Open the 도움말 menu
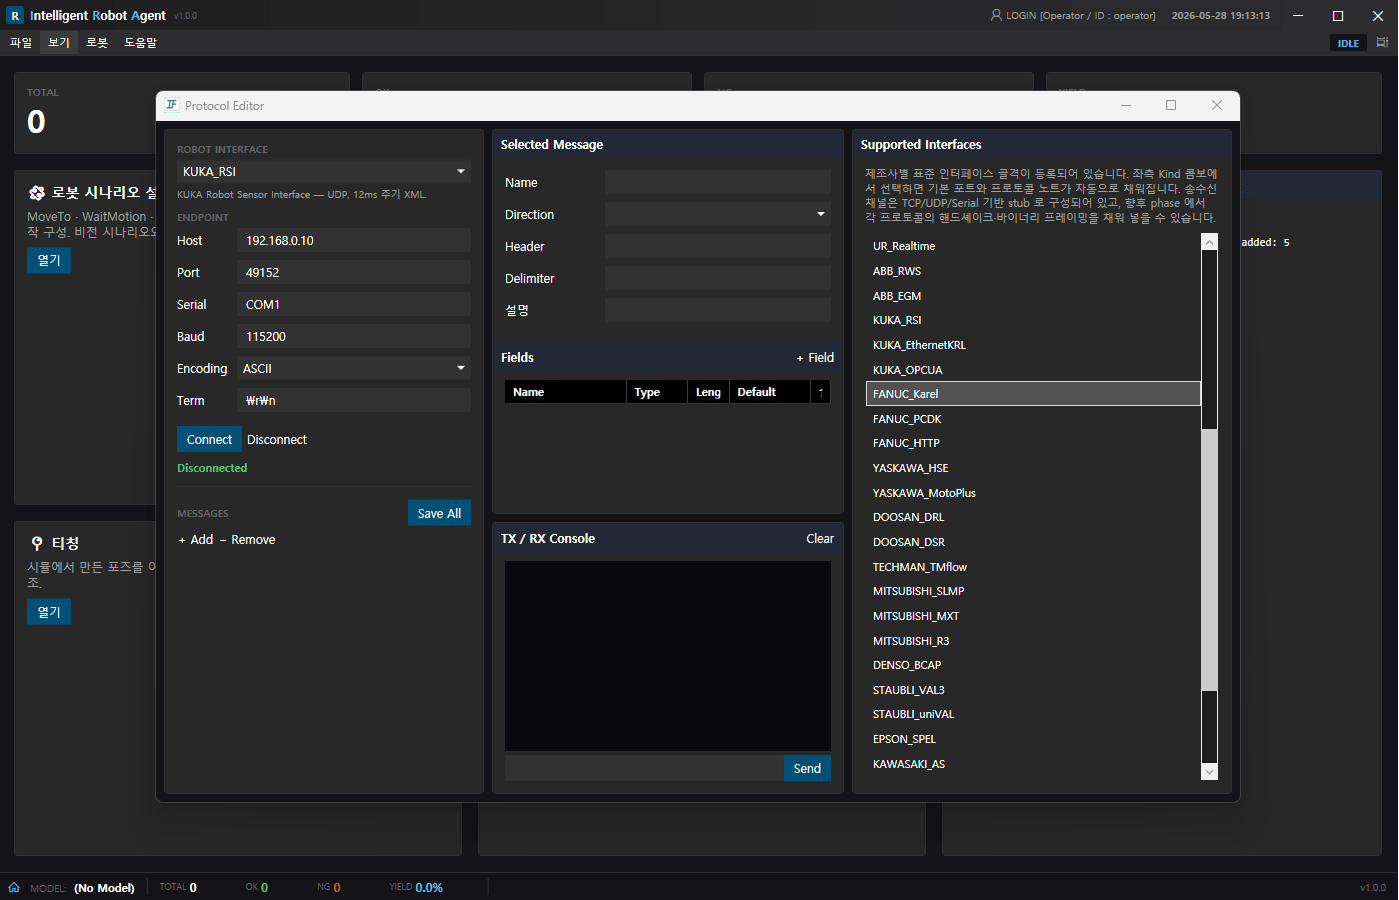Image resolution: width=1399 pixels, height=900 pixels. coord(140,43)
